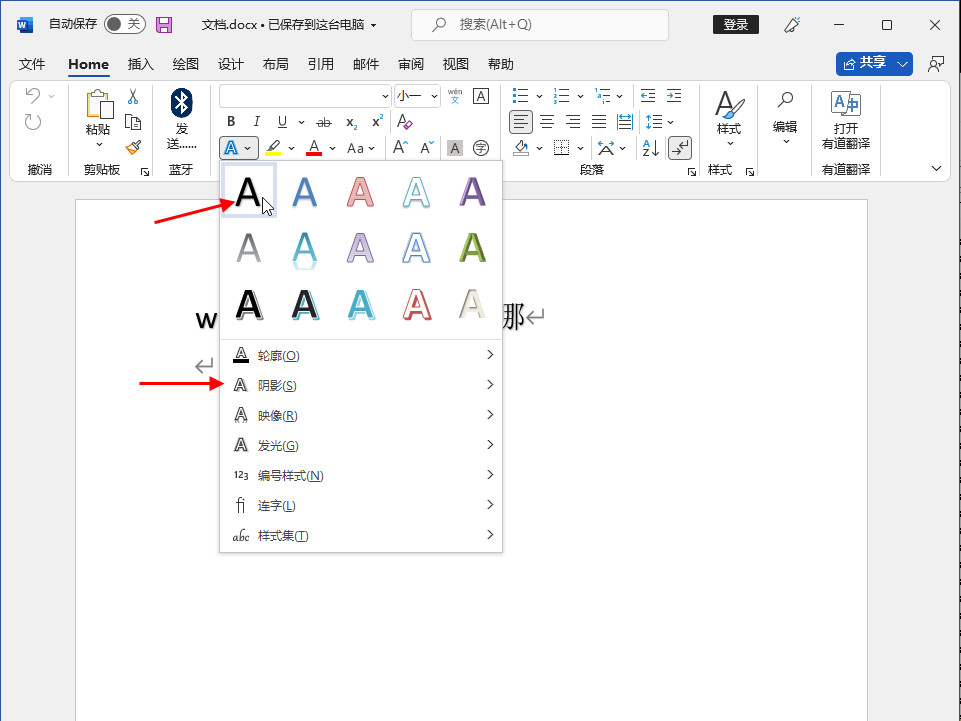The image size is (961, 721).
Task: Click the Bluetooth send icon
Action: click(x=181, y=120)
